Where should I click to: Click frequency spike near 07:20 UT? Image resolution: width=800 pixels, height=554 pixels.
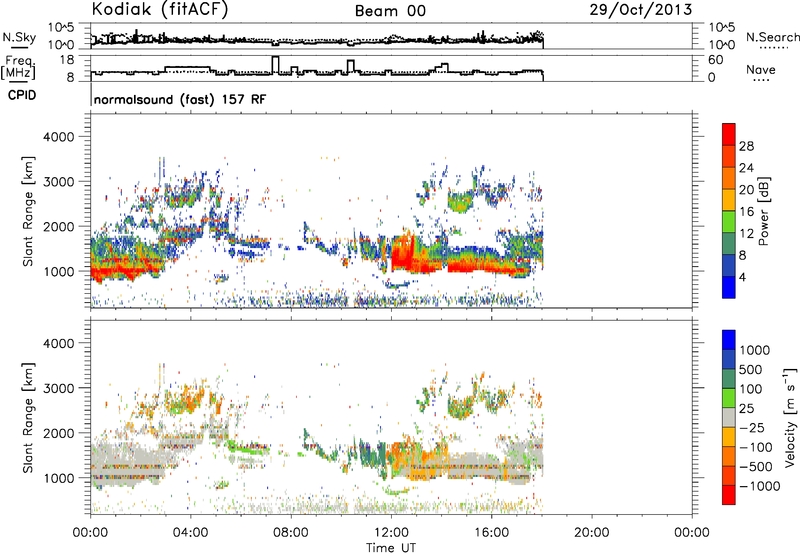(276, 64)
